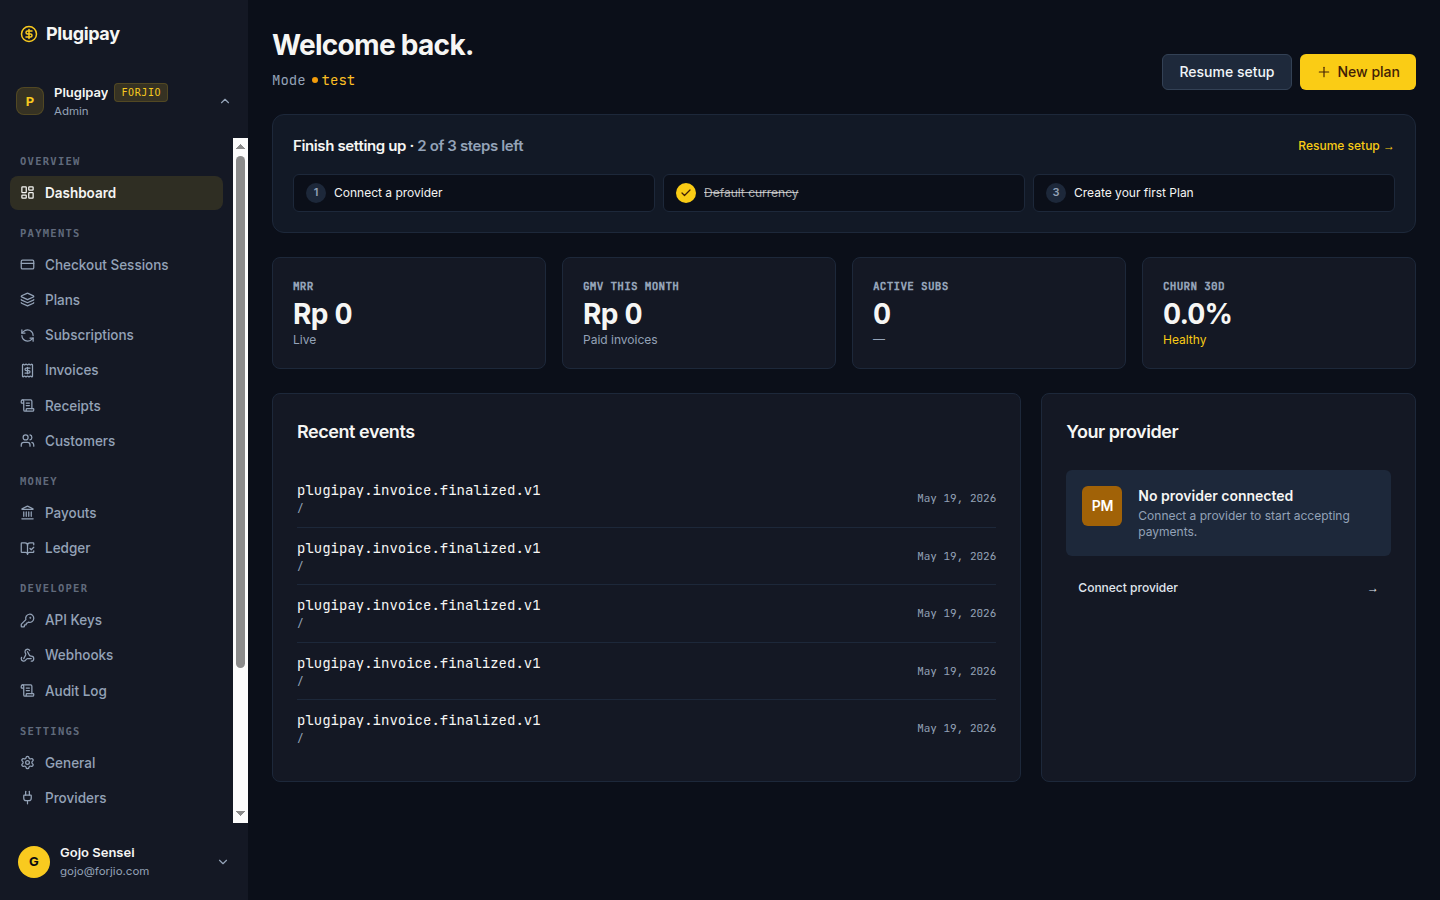The width and height of the screenshot is (1440, 900).
Task: Click the yellow P workspace avatar
Action: [30, 101]
